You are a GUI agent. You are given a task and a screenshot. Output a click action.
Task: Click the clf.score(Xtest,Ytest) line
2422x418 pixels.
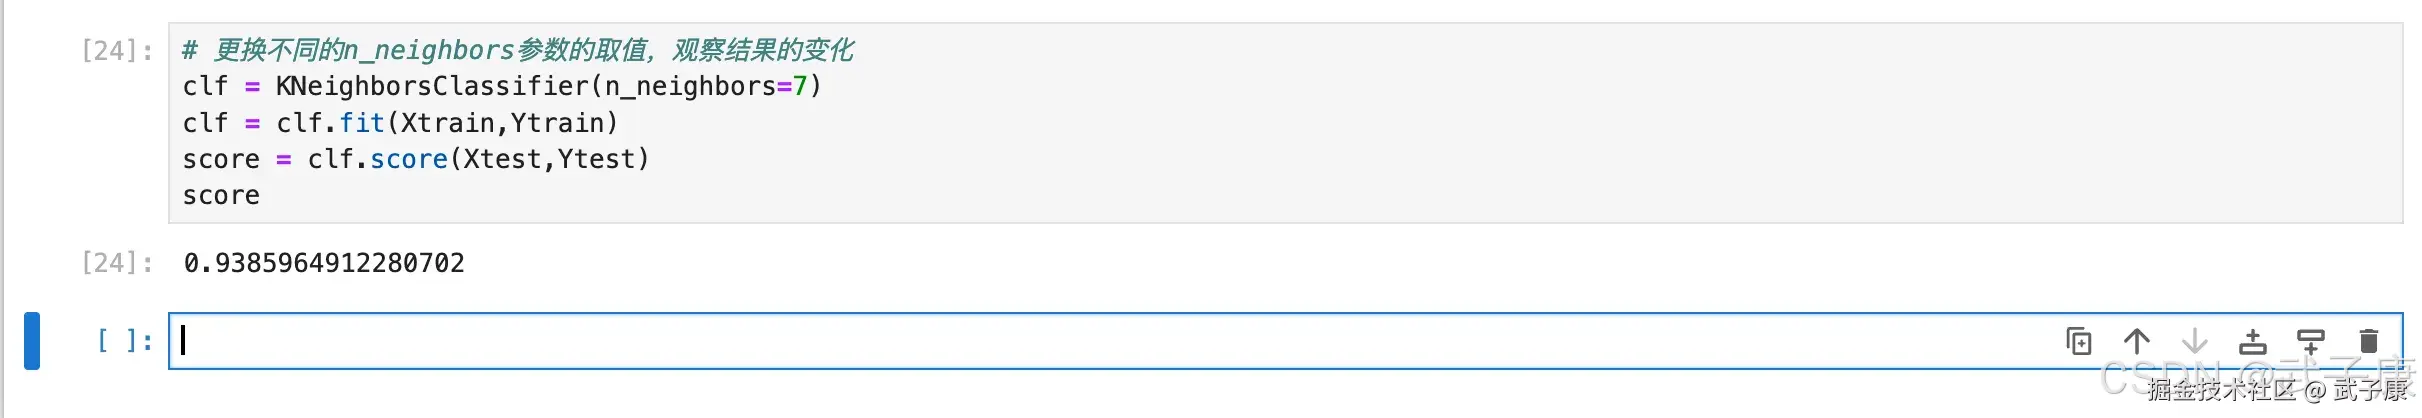(416, 159)
